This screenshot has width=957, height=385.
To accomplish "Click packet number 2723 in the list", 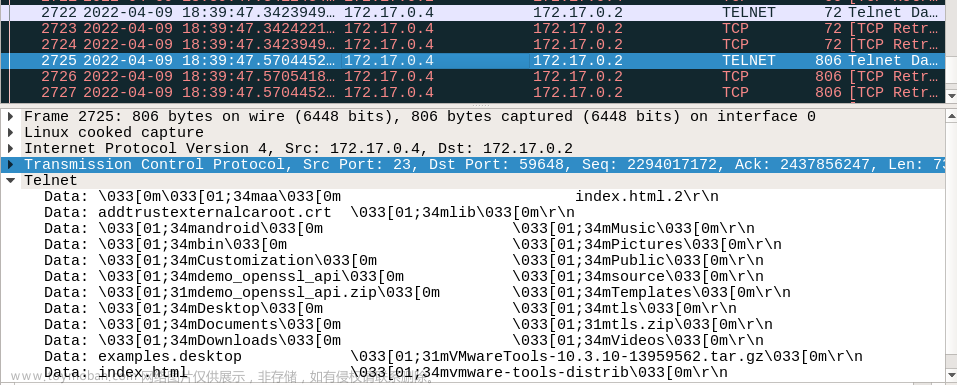I will (x=59, y=28).
